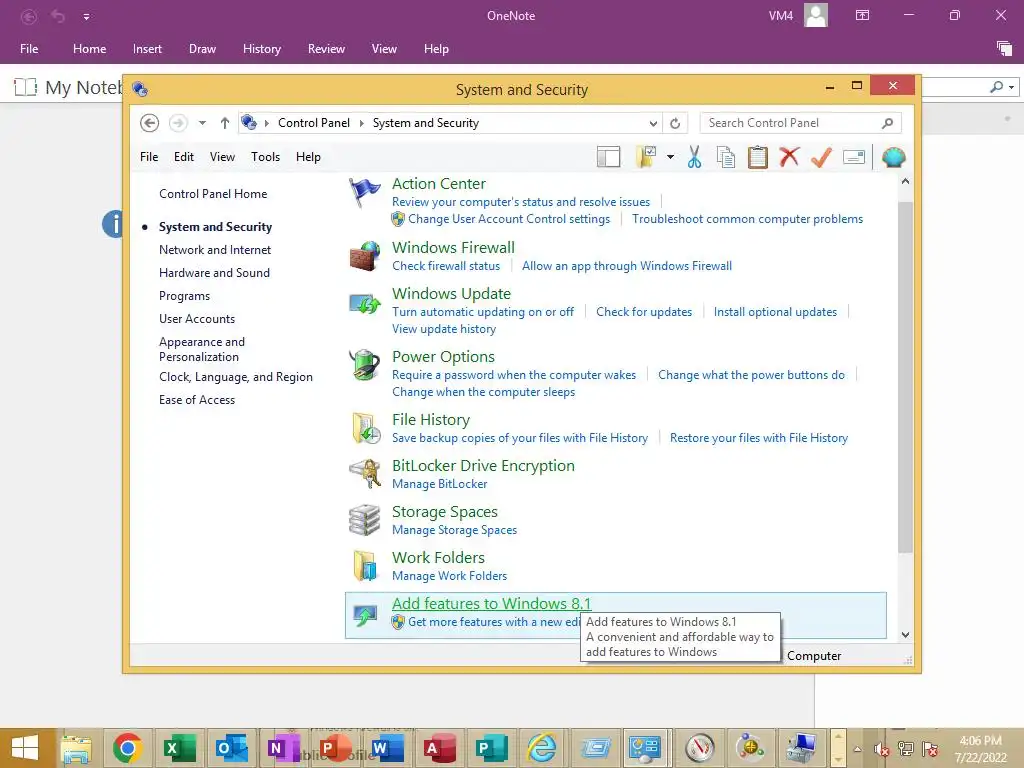
Task: Click the Storage Spaces drives icon
Action: [x=364, y=520]
